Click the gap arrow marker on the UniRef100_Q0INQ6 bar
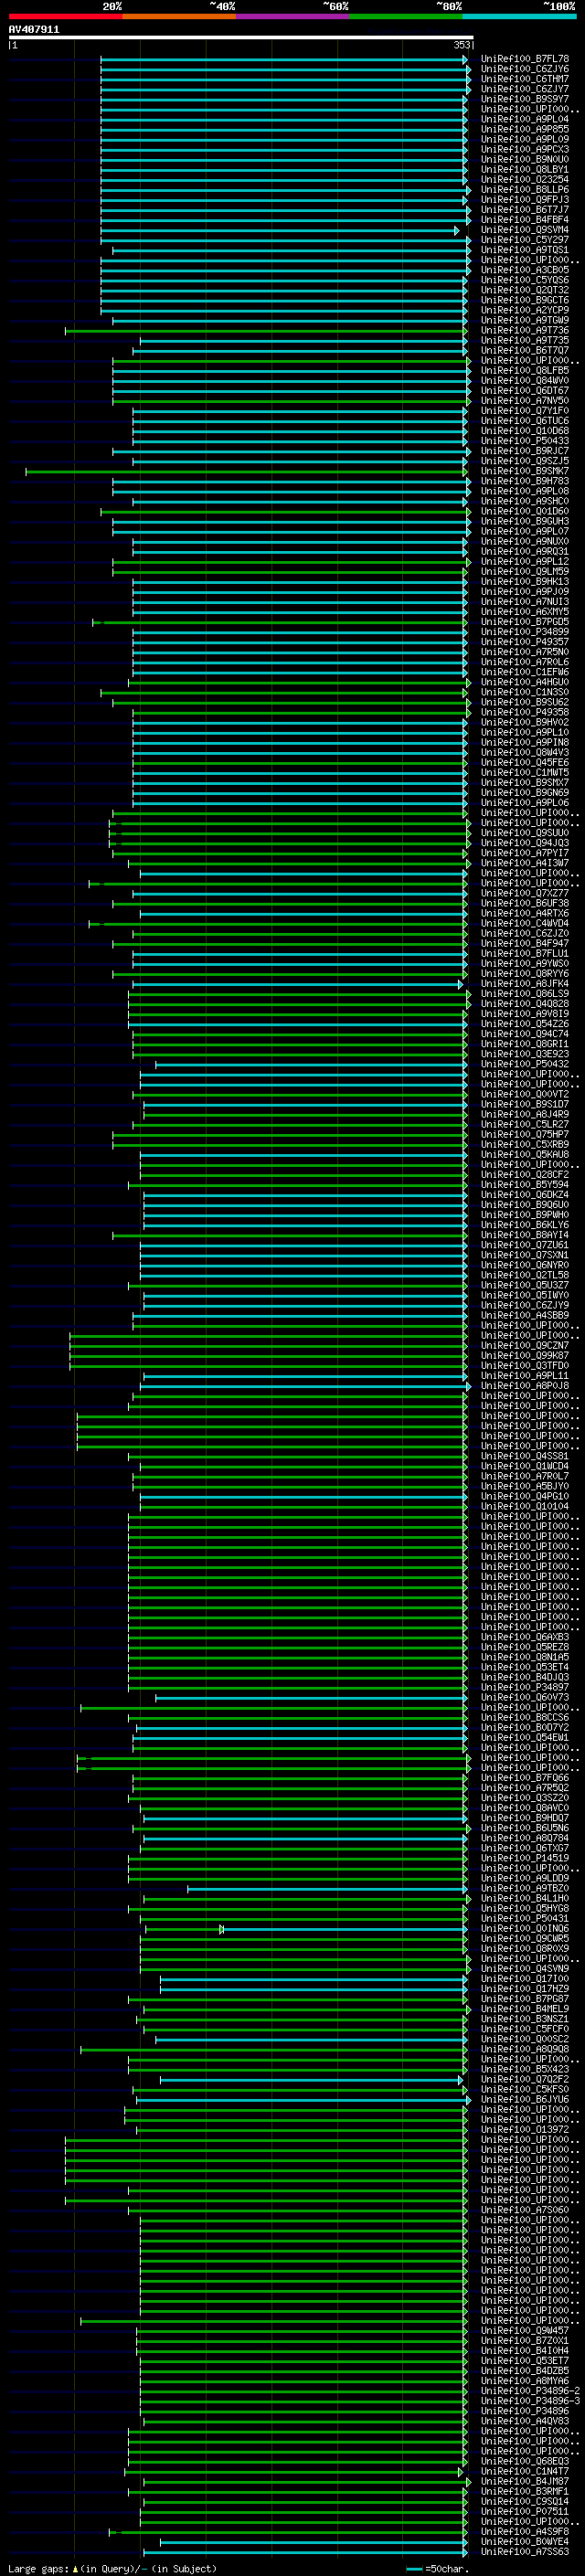585x2576 pixels. click(x=222, y=1928)
